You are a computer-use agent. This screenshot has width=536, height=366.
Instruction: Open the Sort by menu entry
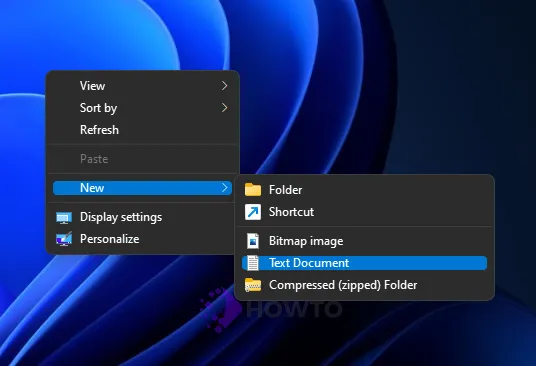click(x=143, y=108)
